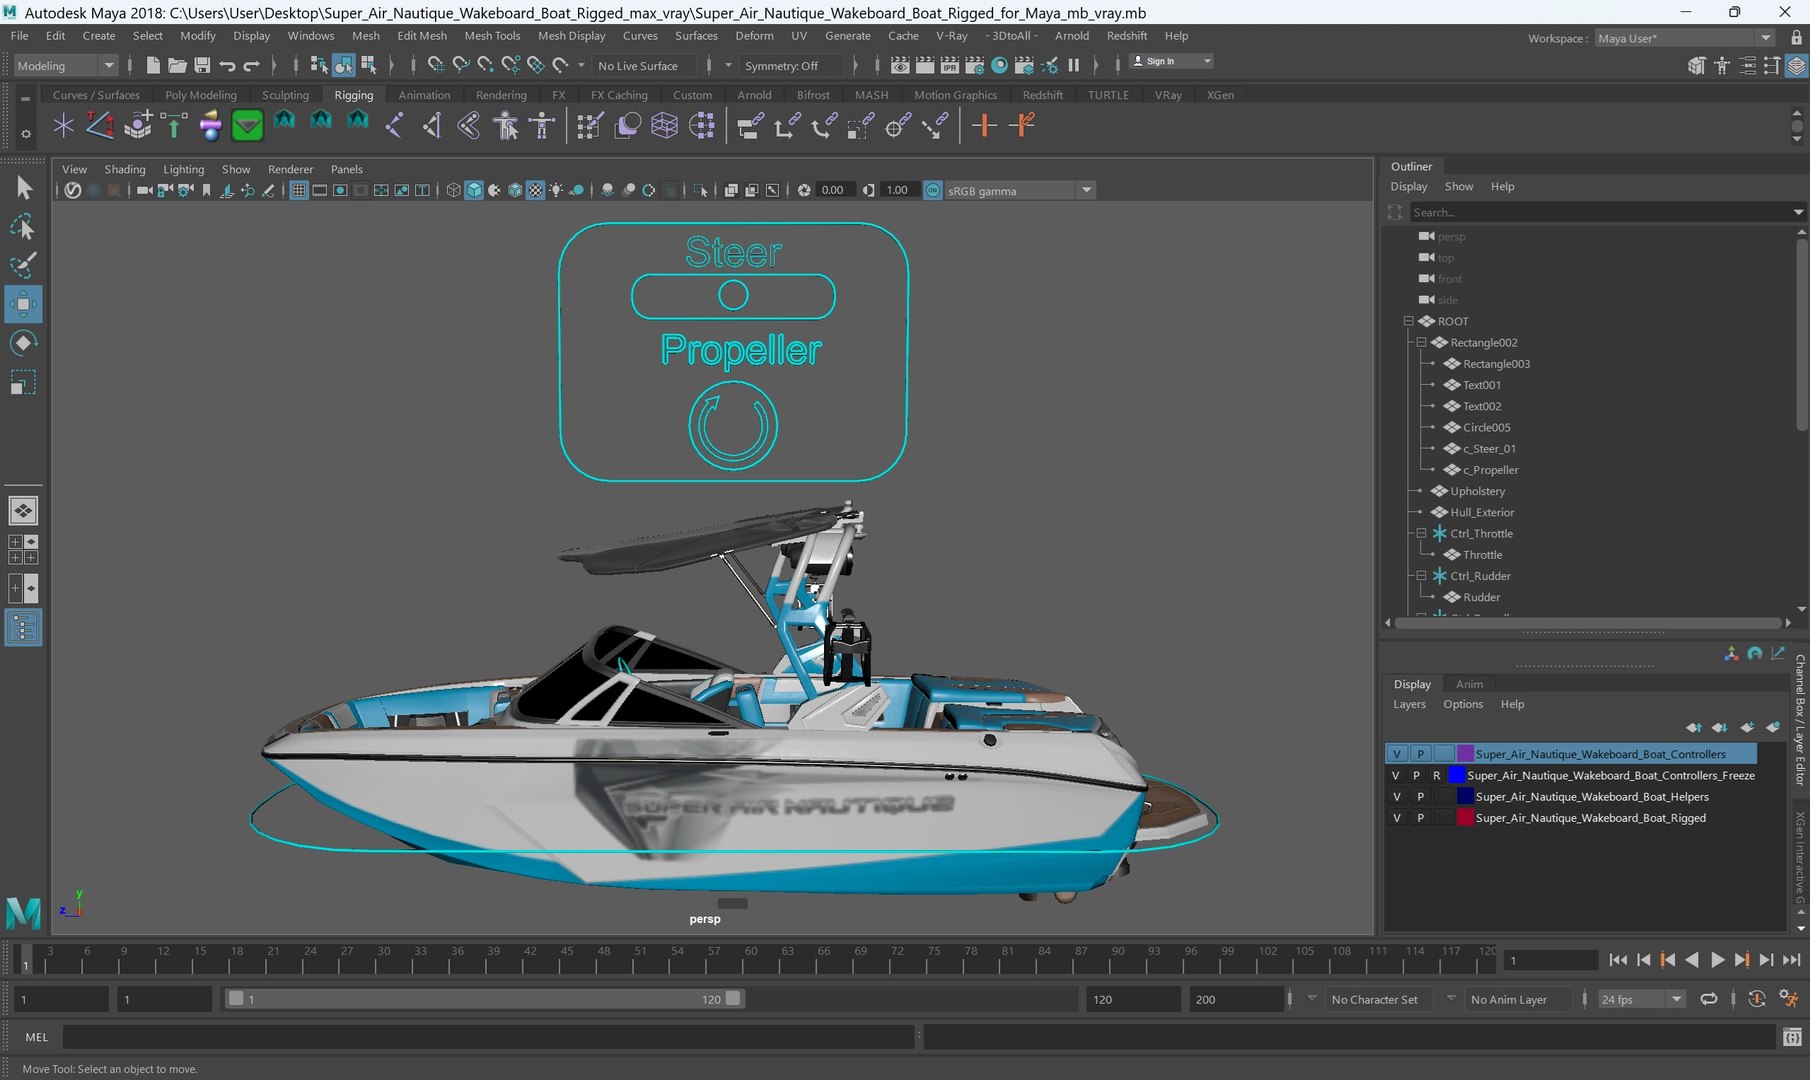Toggle the viewport grid icon
The width and height of the screenshot is (1810, 1080).
pyautogui.click(x=298, y=190)
